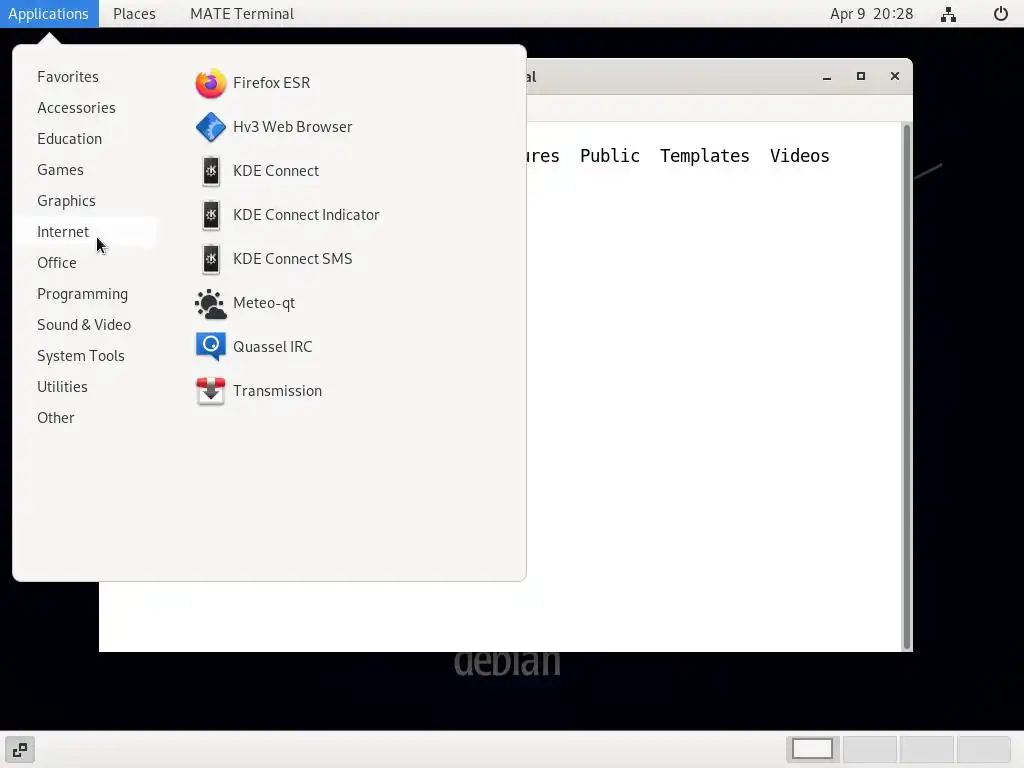Open the Utilities category
The height and width of the screenshot is (768, 1024).
(x=62, y=387)
